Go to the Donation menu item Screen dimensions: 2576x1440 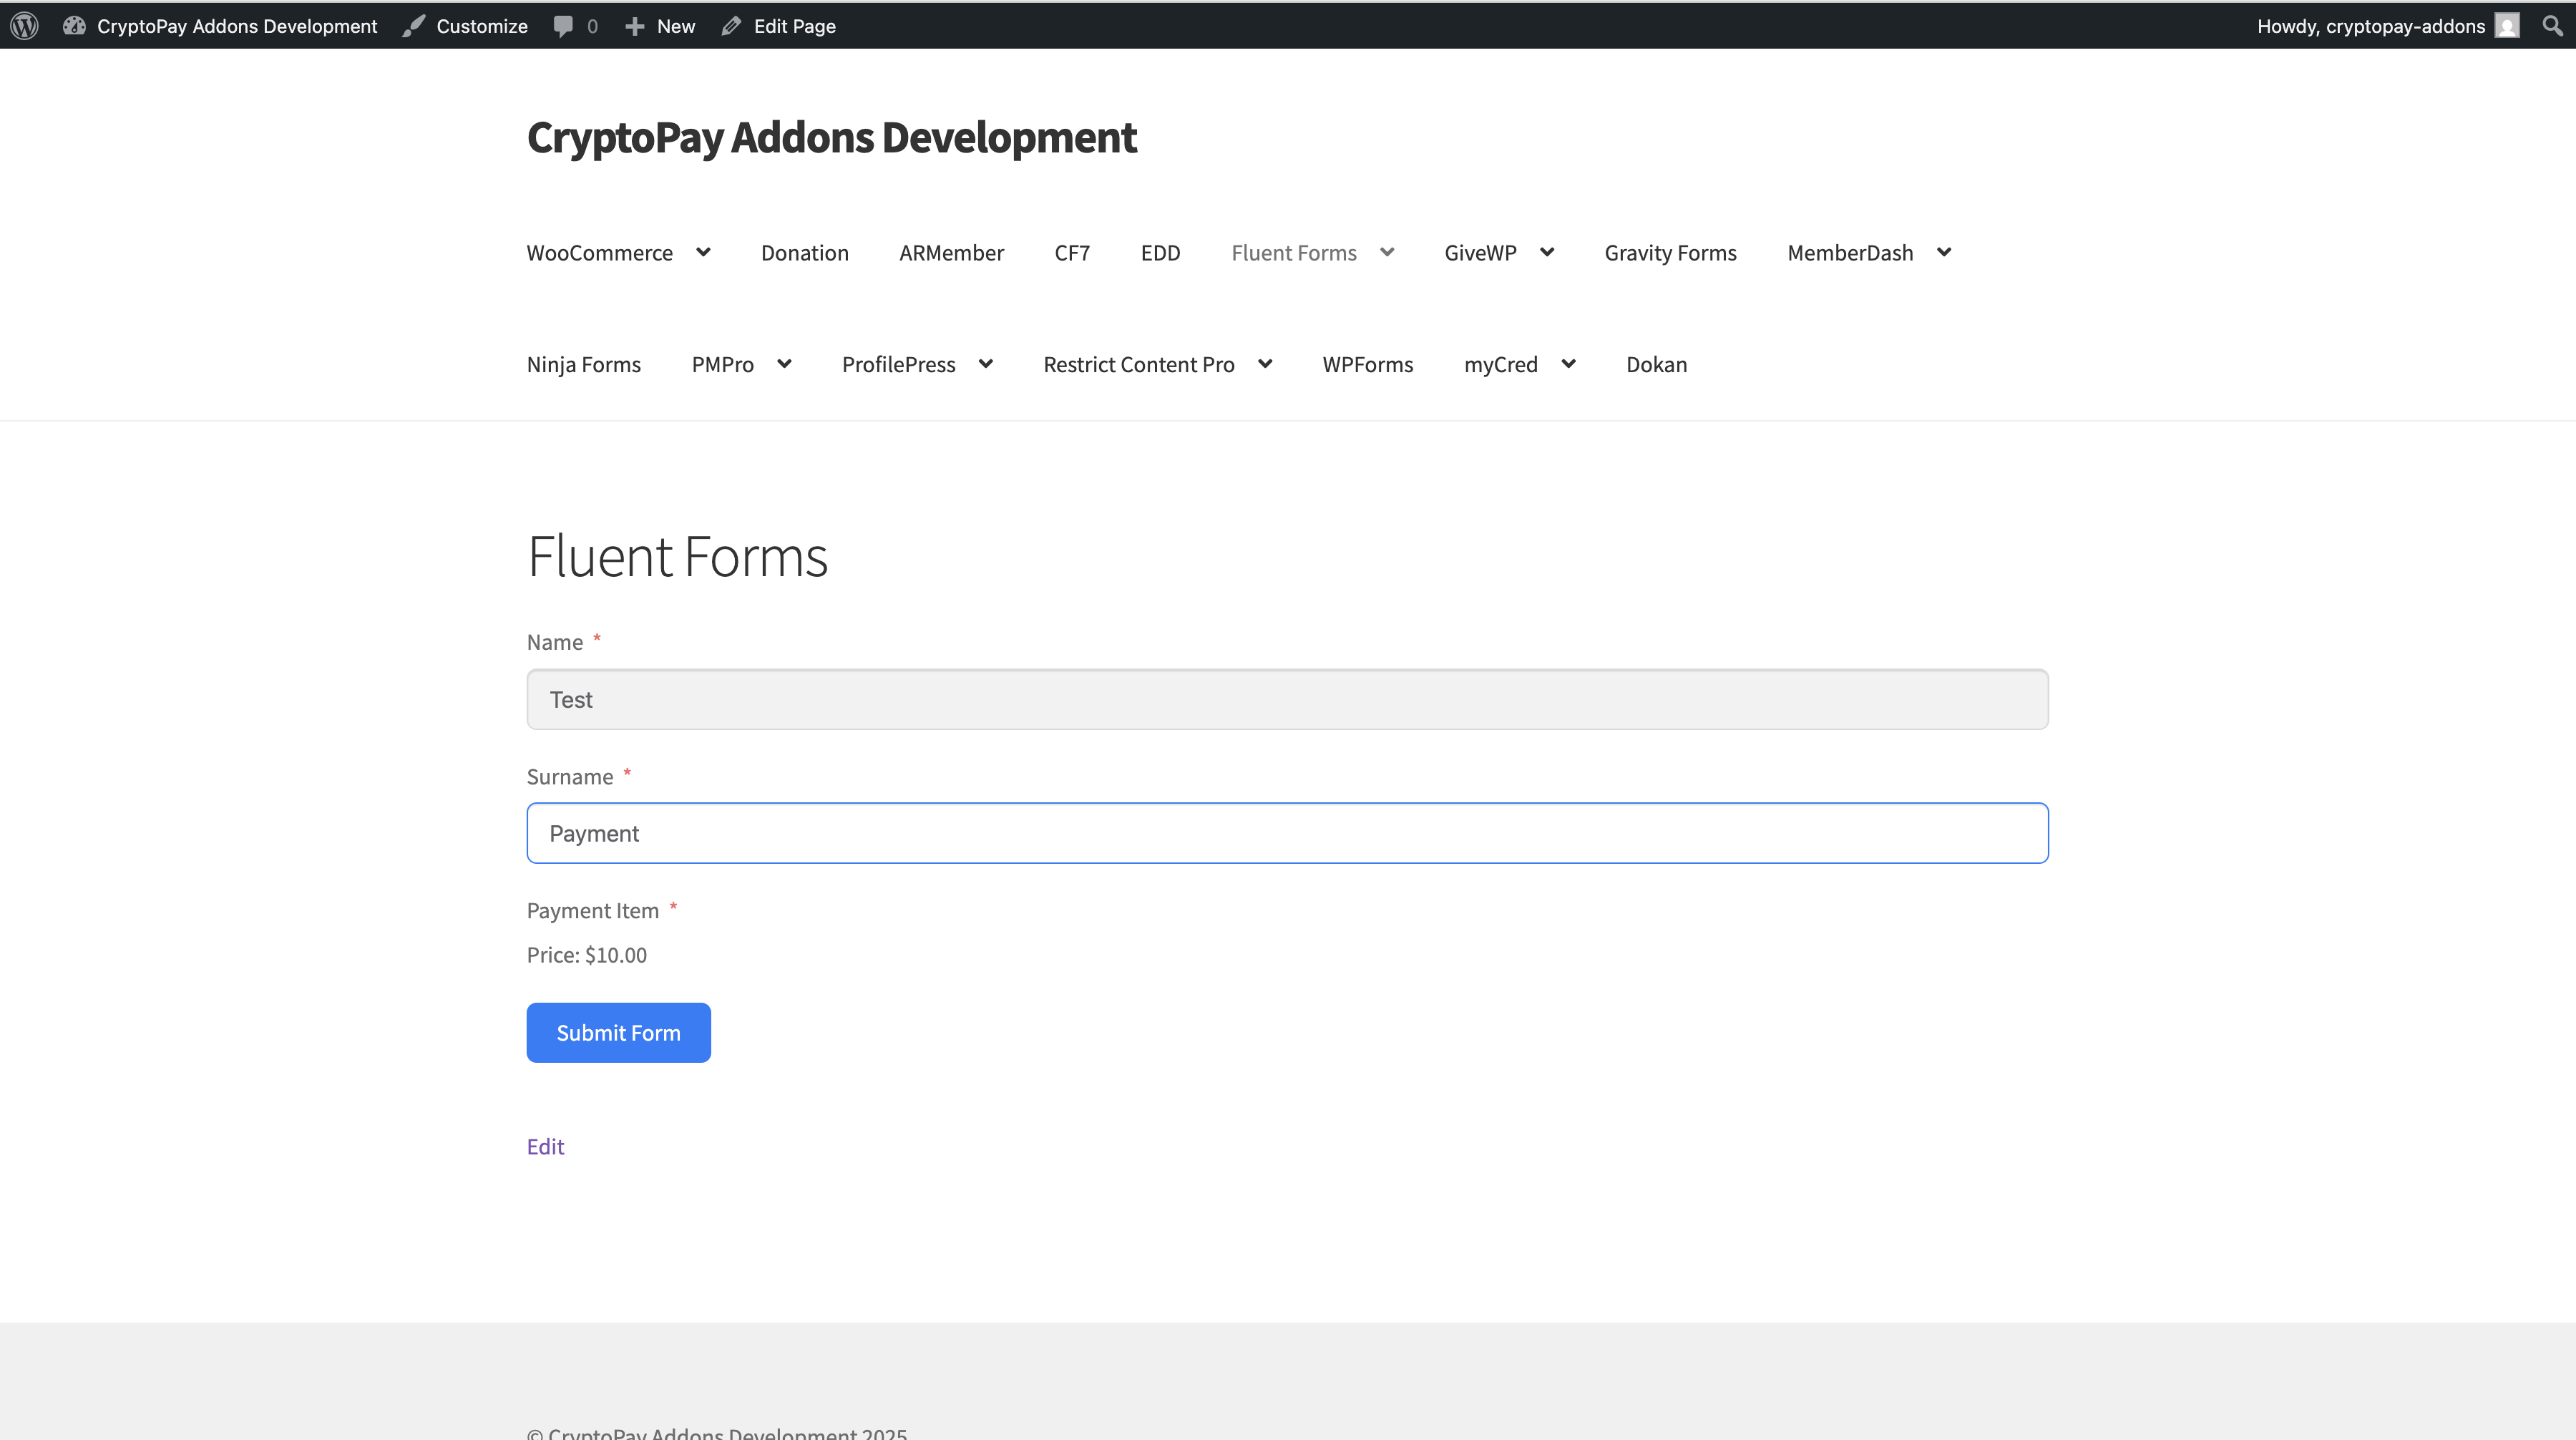pos(805,253)
